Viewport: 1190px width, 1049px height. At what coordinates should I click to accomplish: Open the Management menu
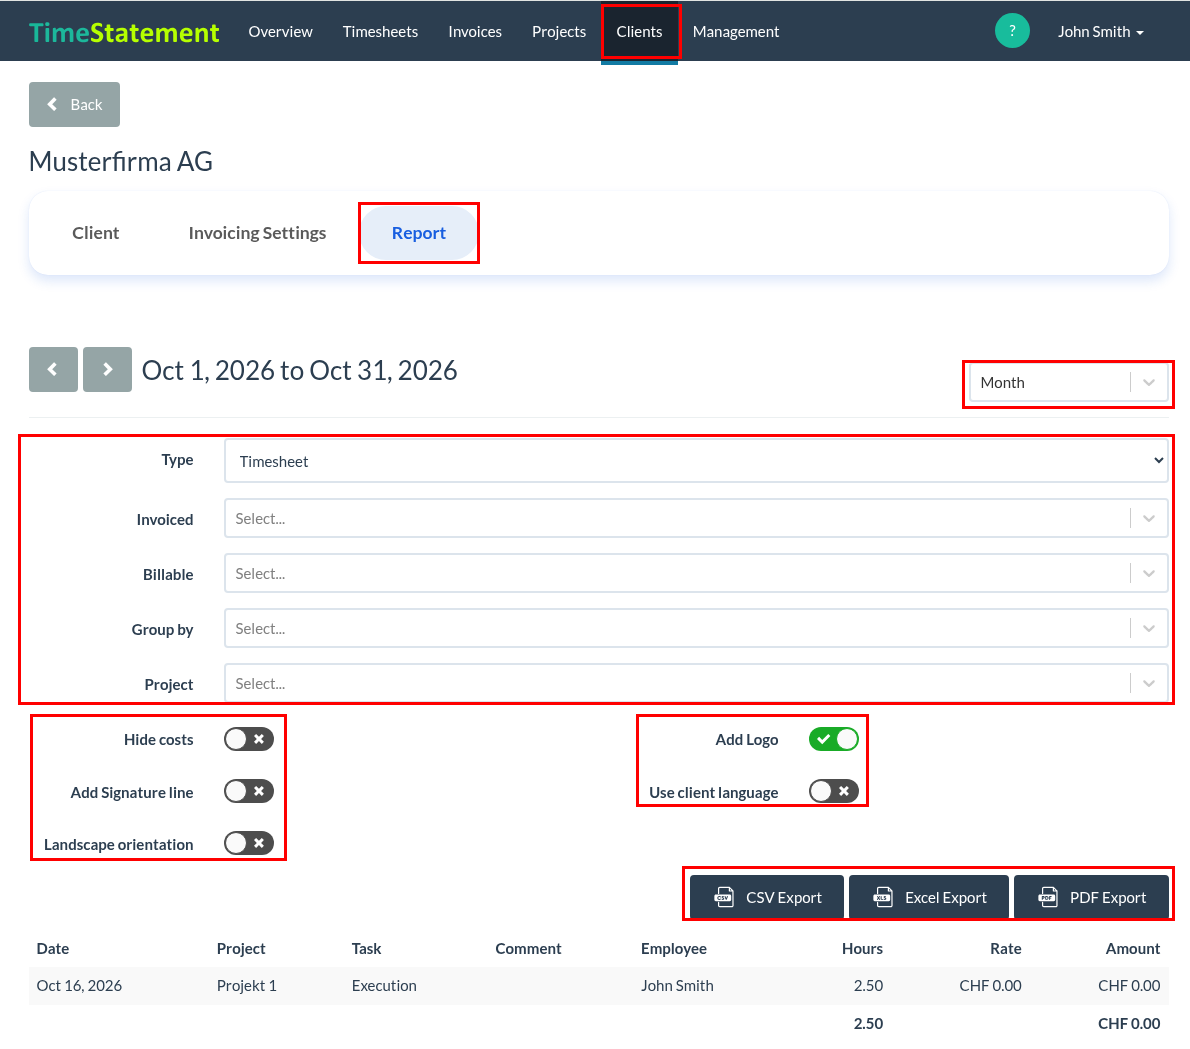(735, 32)
